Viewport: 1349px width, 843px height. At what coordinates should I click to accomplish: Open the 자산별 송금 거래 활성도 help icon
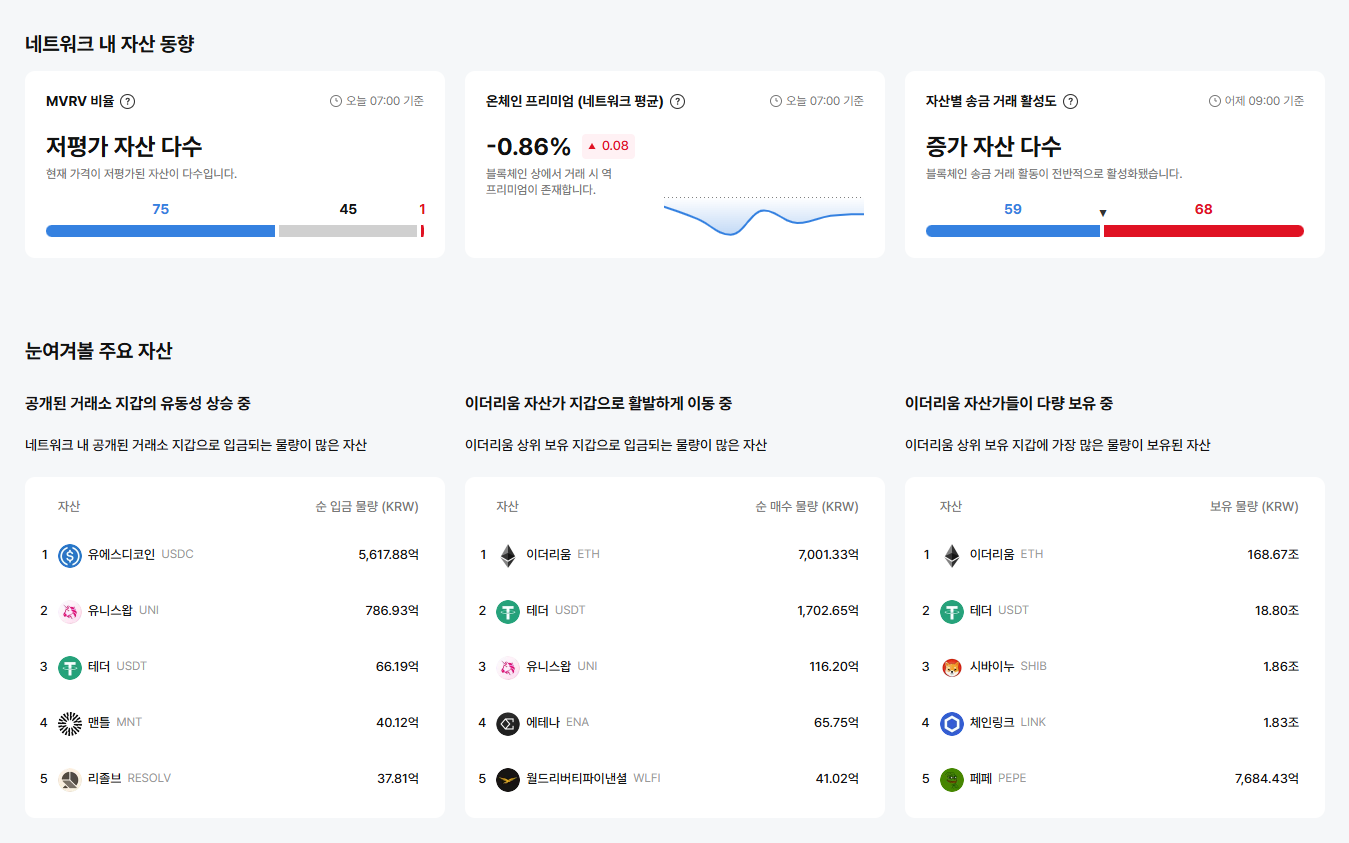tap(1070, 101)
